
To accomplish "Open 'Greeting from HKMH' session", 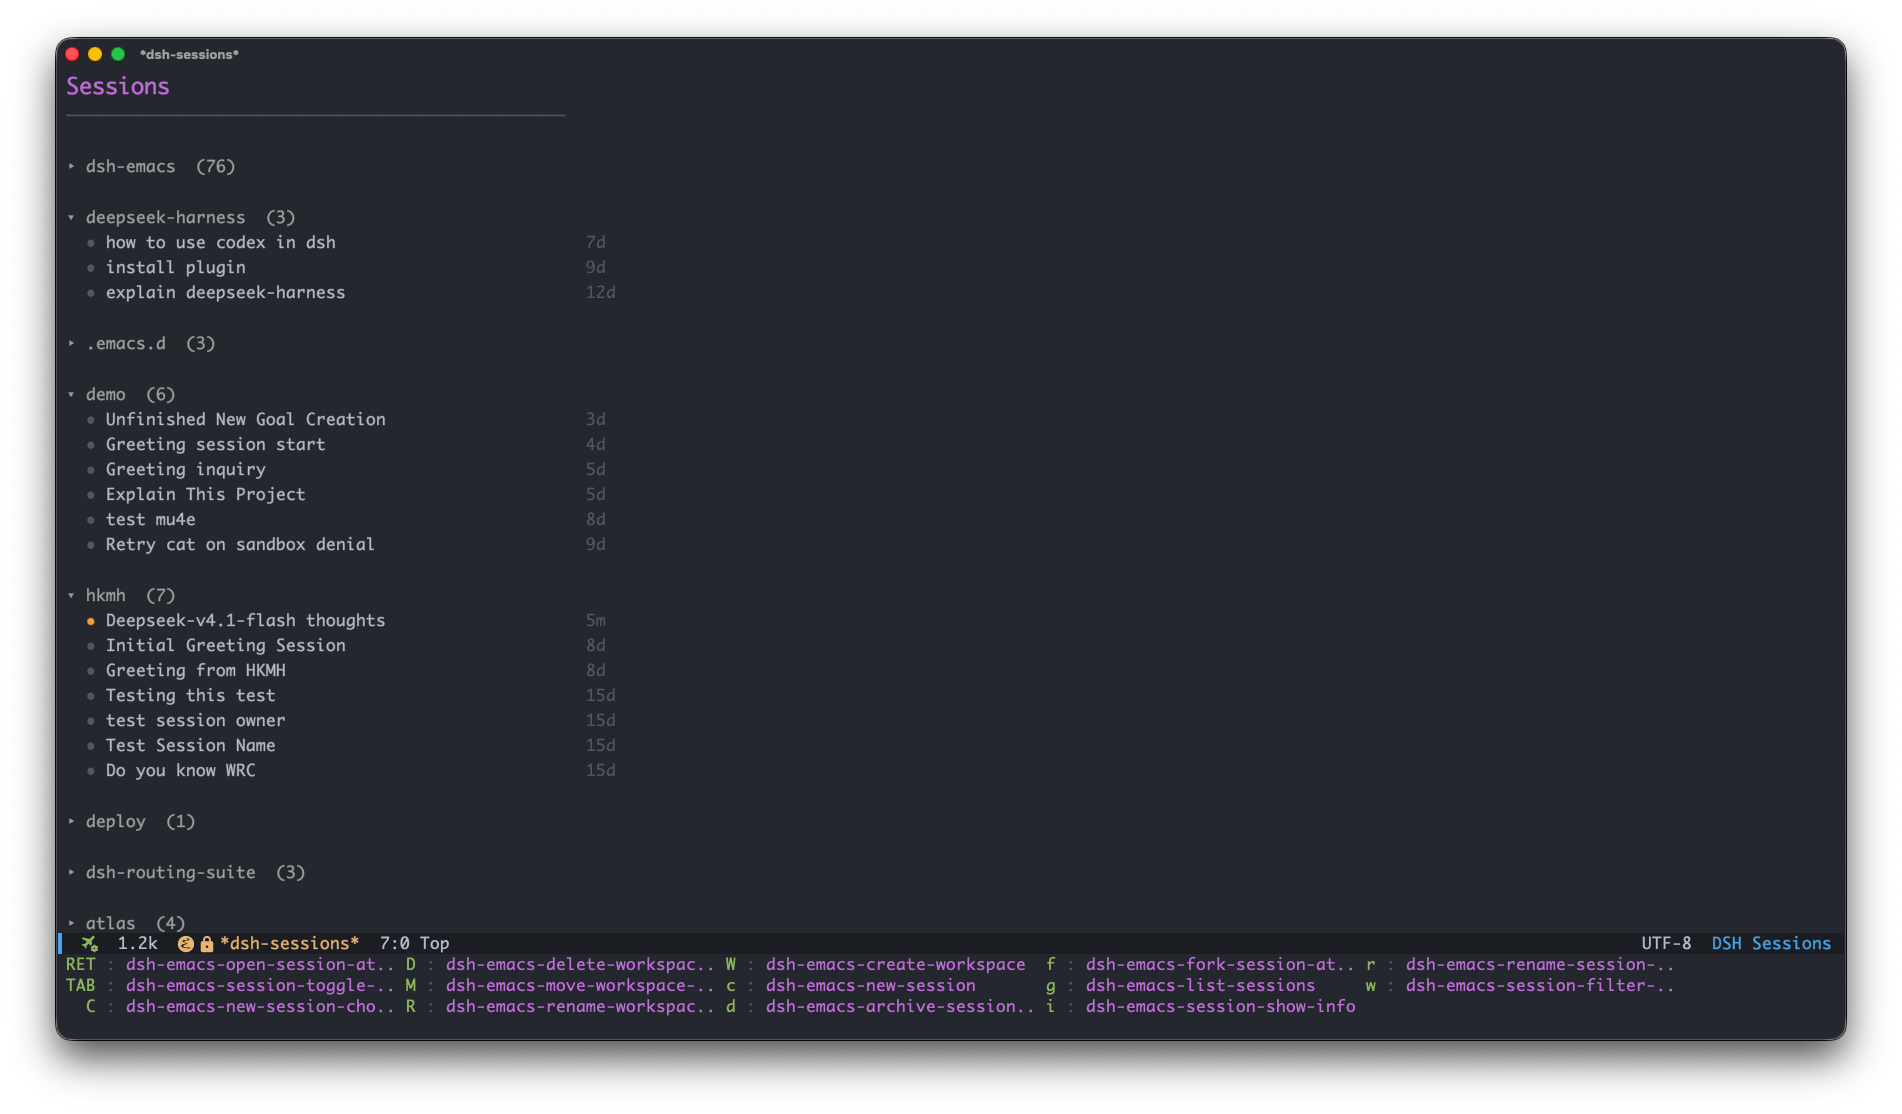I will [x=195, y=670].
